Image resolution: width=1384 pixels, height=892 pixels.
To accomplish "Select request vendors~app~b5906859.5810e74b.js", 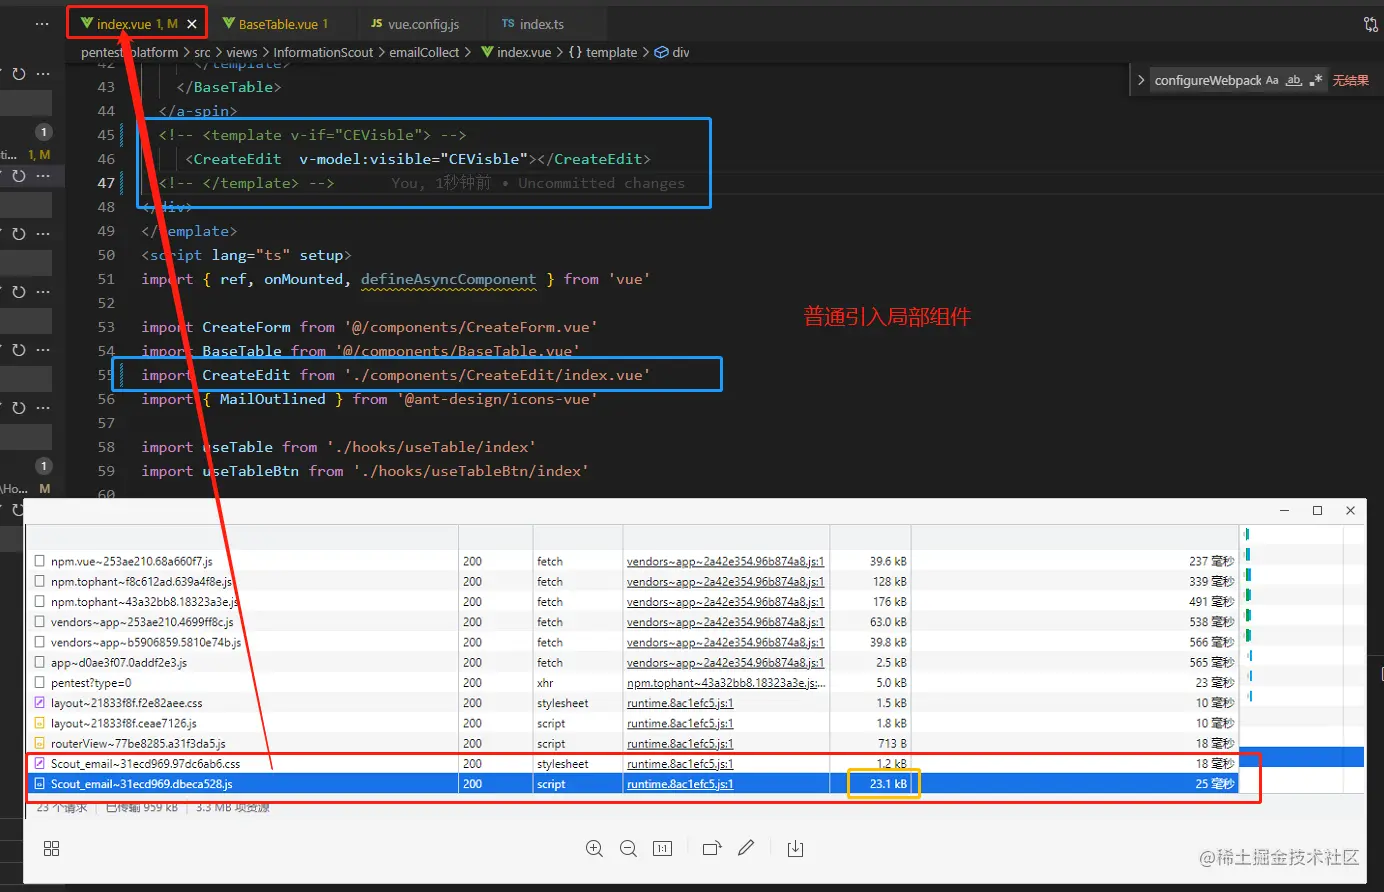I will coord(146,642).
